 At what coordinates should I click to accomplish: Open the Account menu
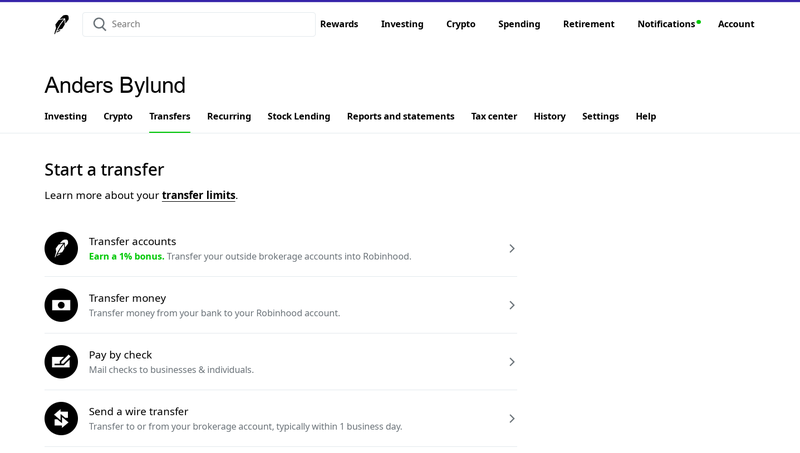point(736,24)
